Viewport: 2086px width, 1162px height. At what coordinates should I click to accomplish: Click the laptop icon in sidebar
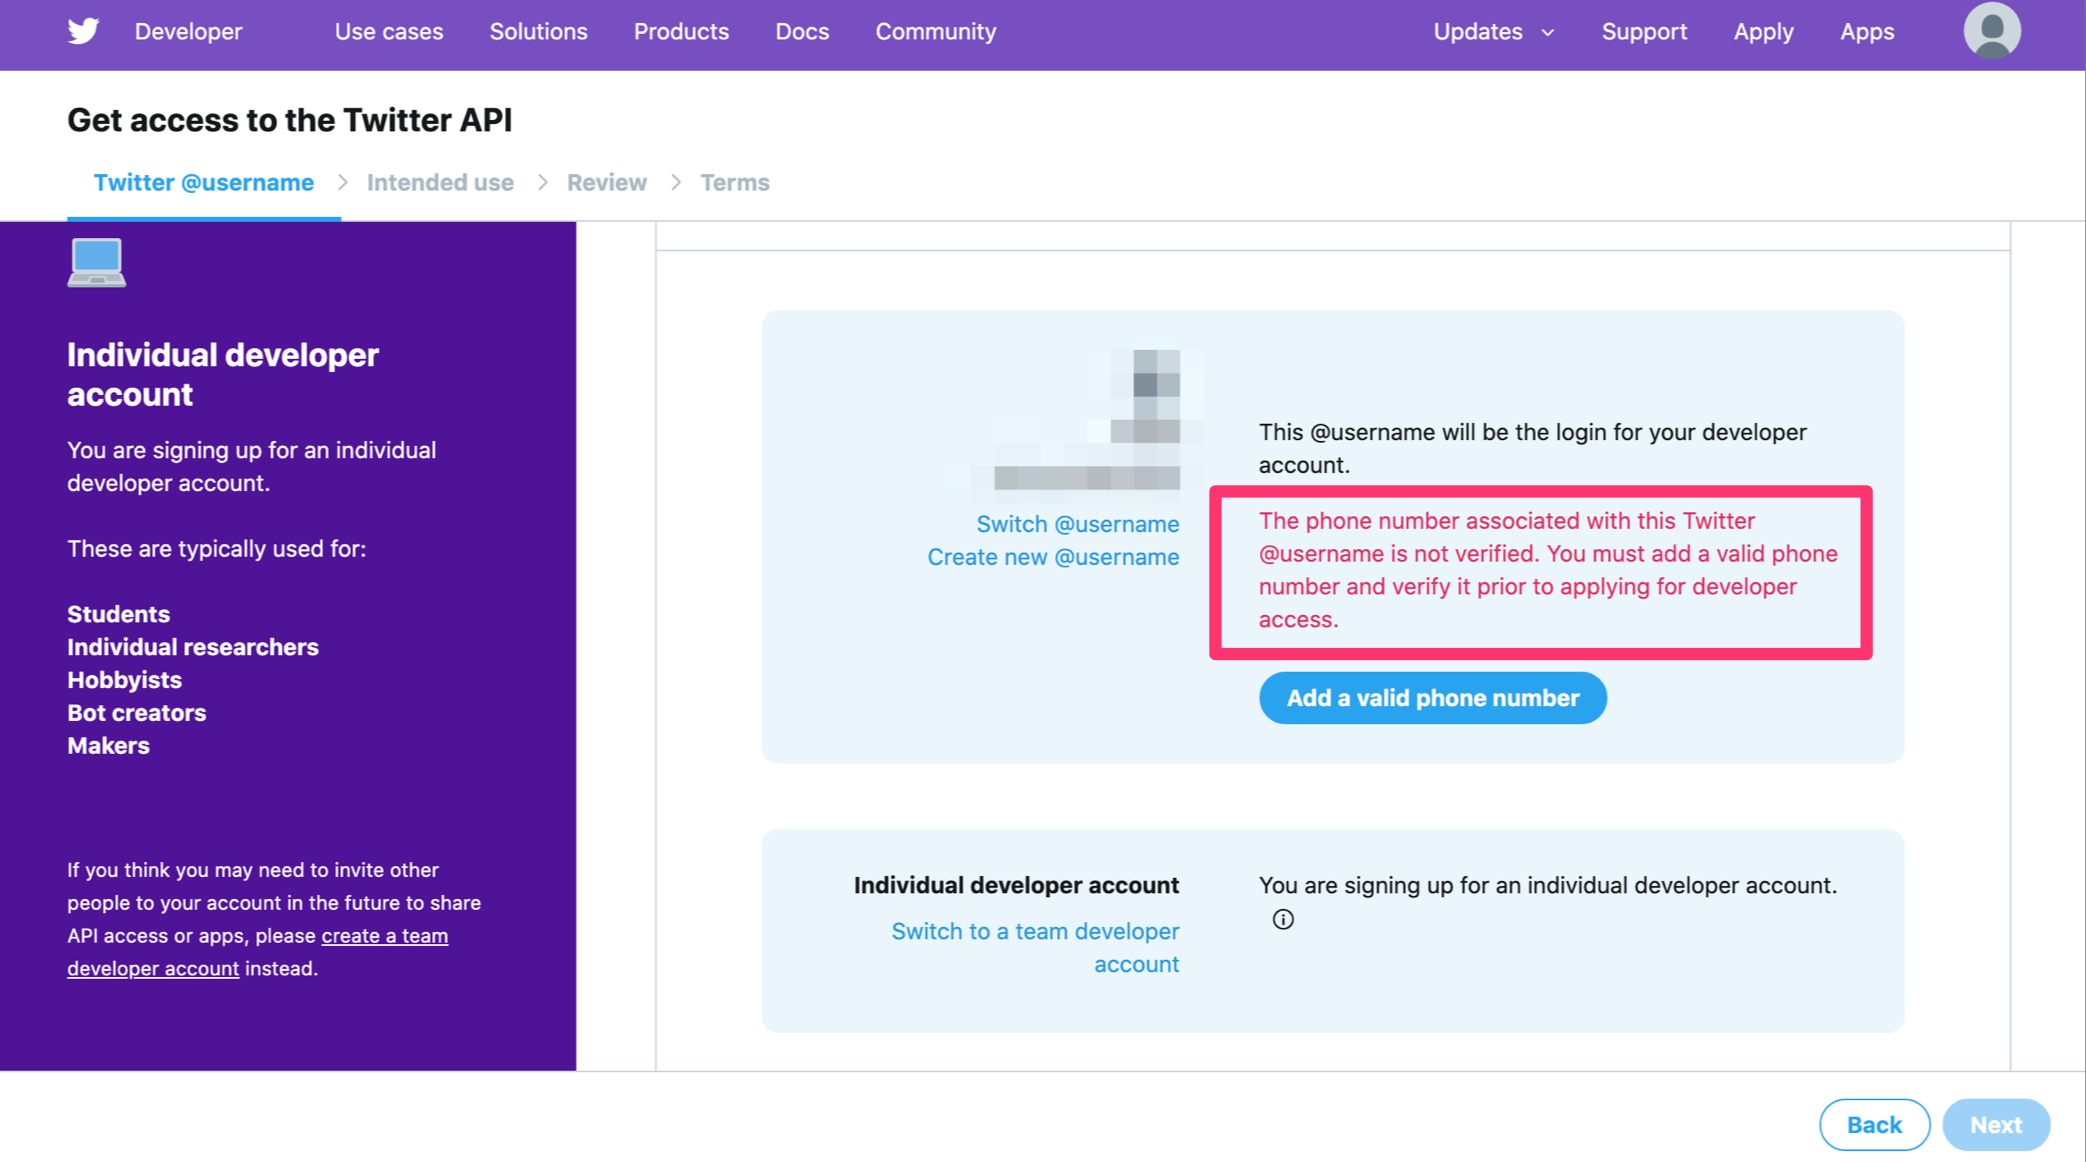click(x=97, y=263)
